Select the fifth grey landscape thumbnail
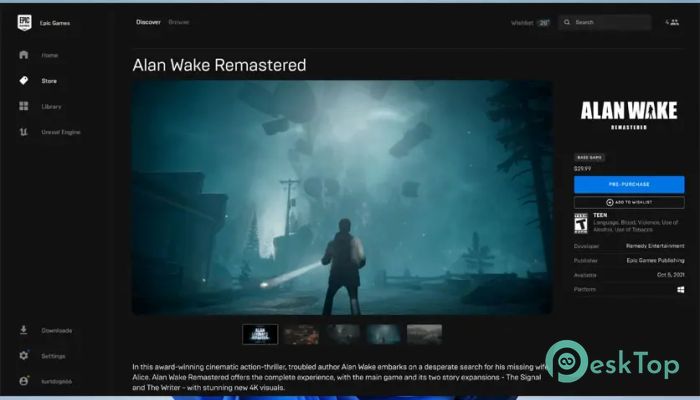 425,334
